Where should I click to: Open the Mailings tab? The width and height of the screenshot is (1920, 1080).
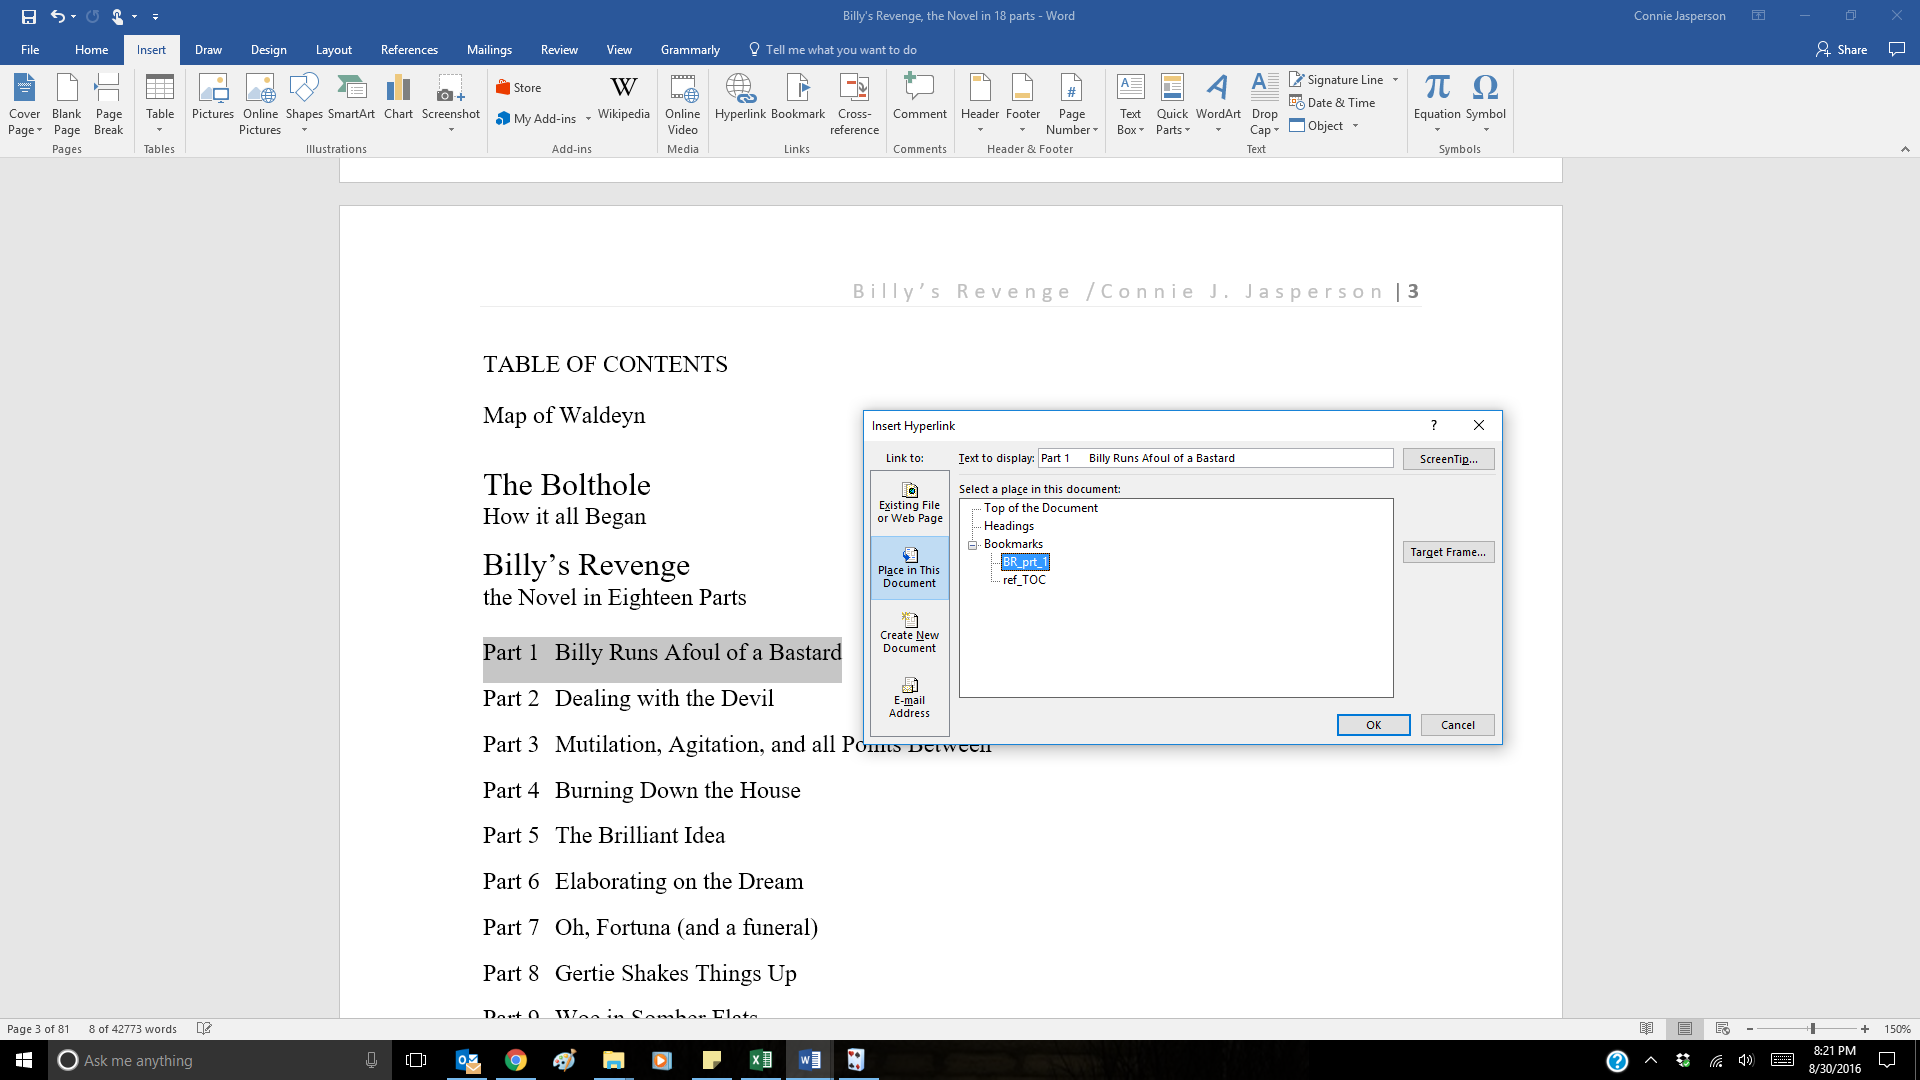[x=489, y=50]
